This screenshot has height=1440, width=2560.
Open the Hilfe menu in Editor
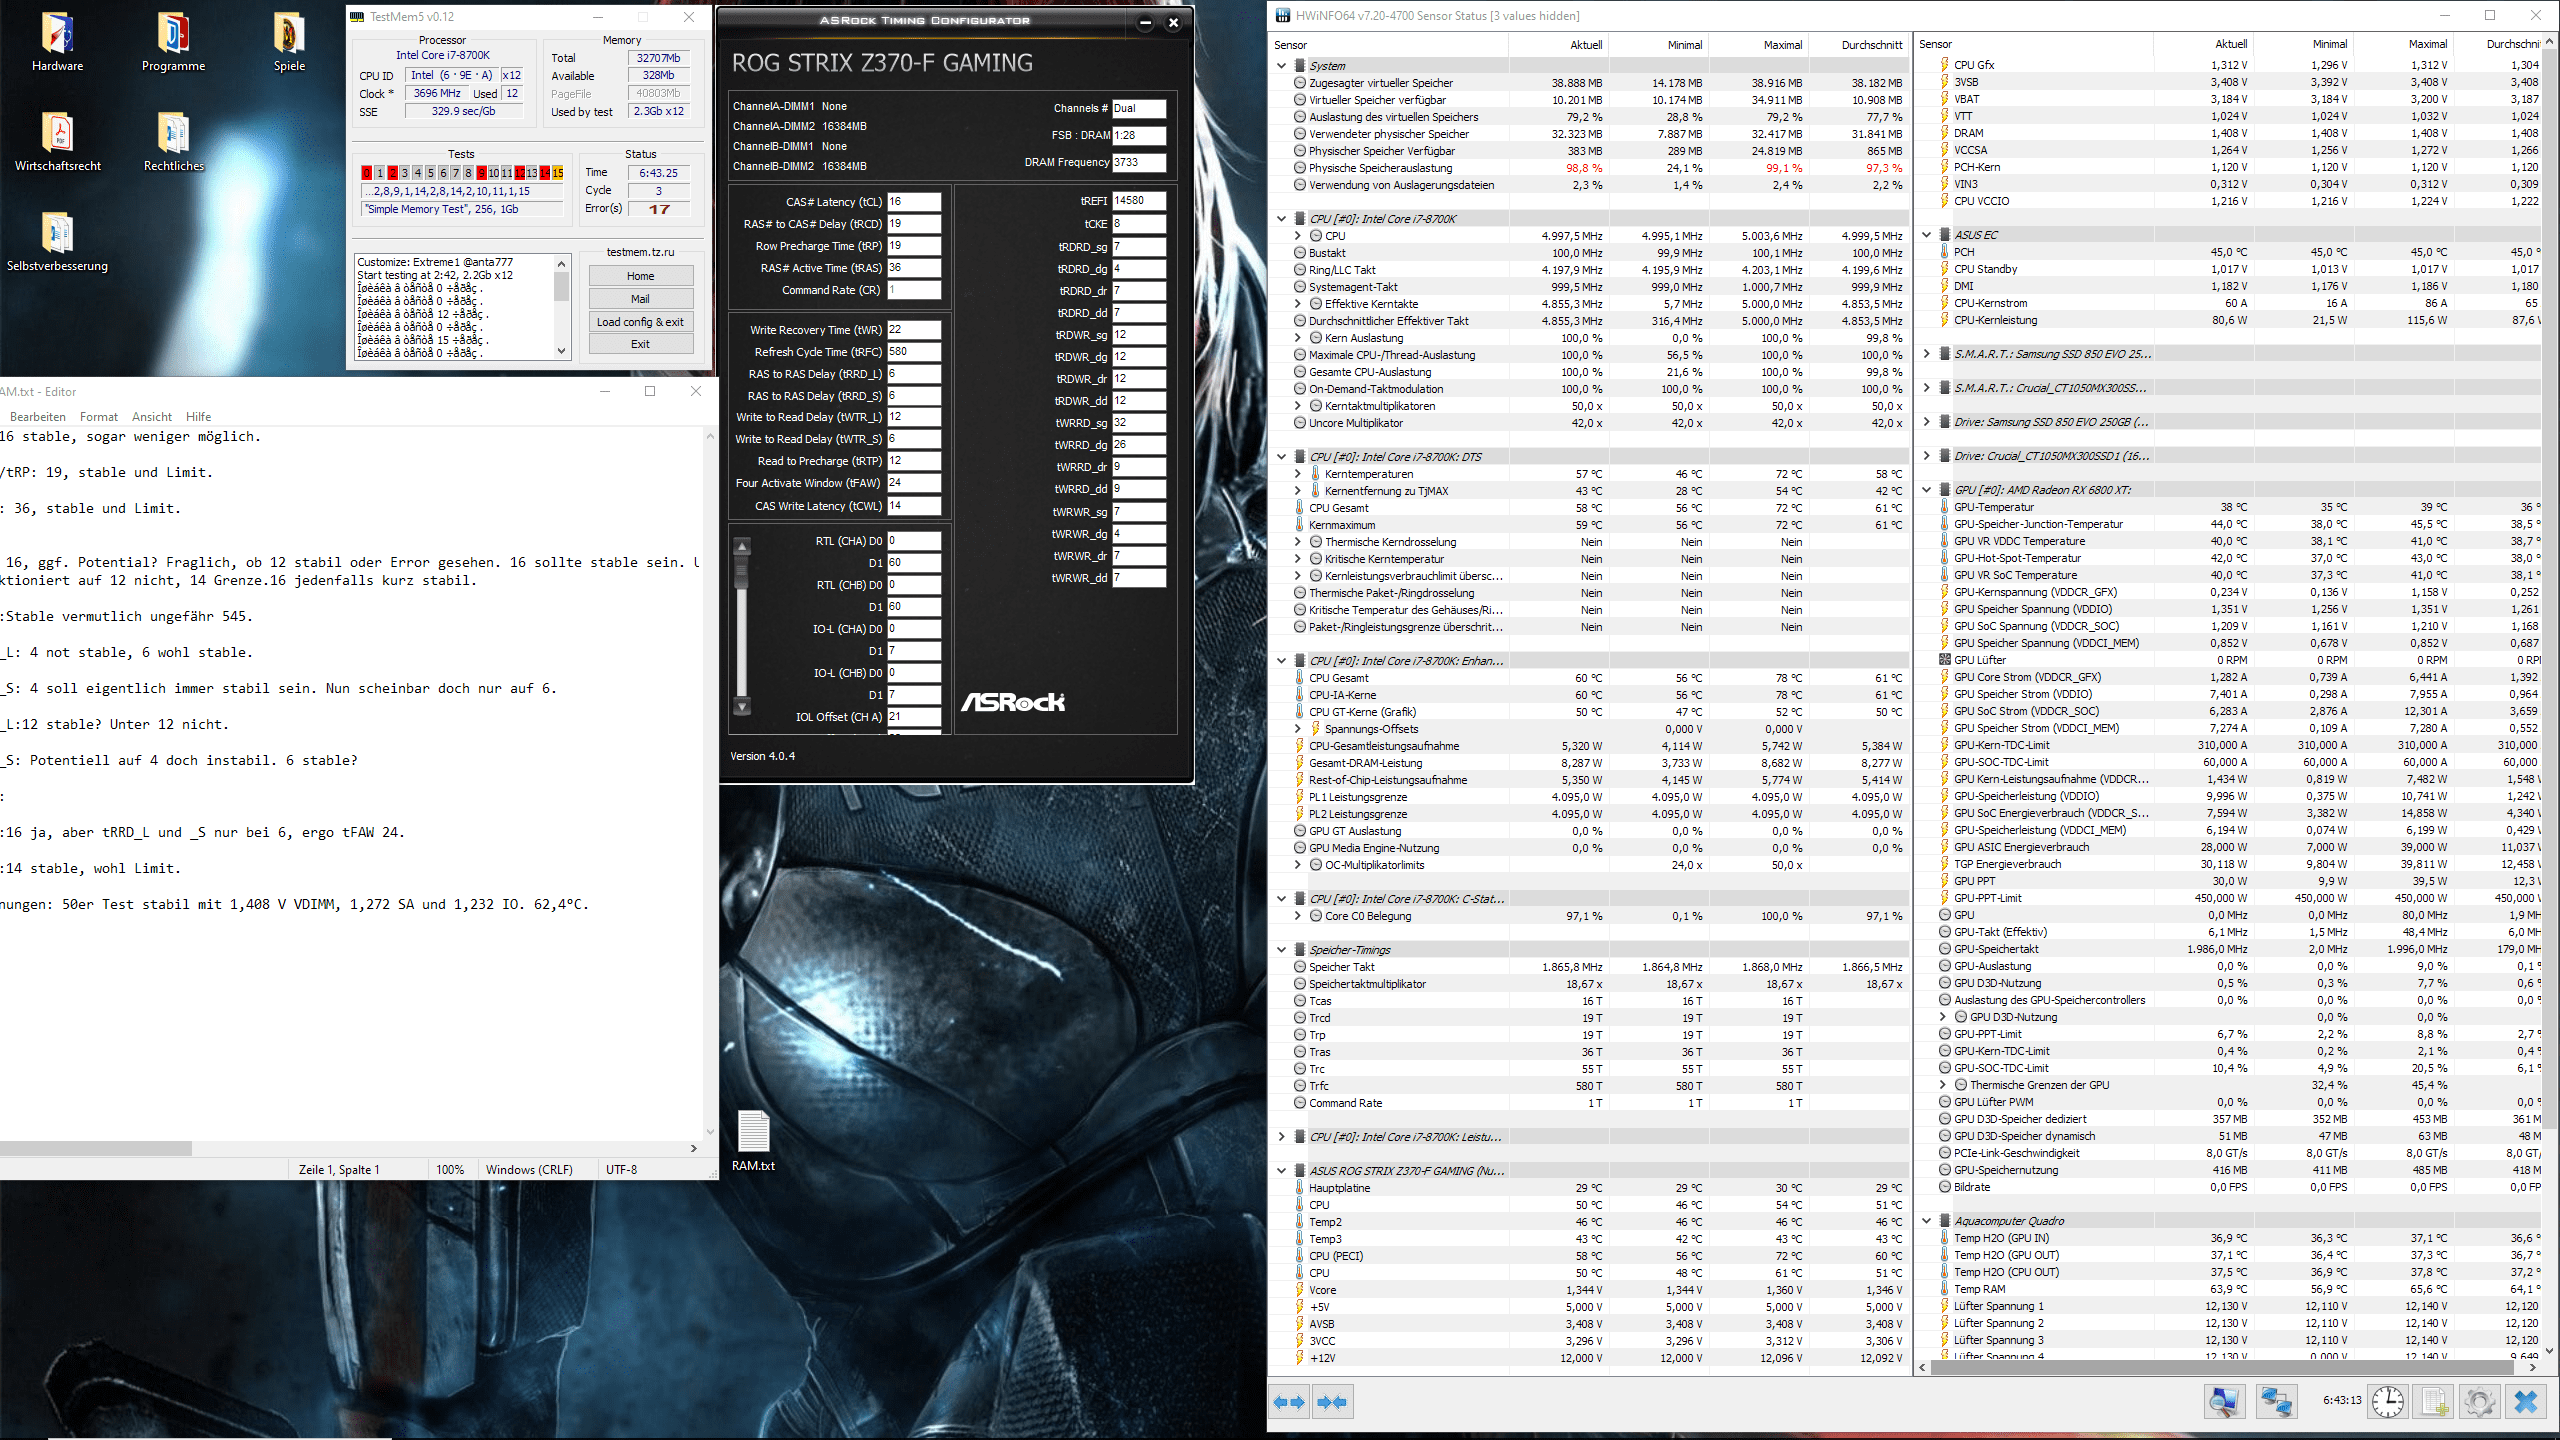click(198, 417)
